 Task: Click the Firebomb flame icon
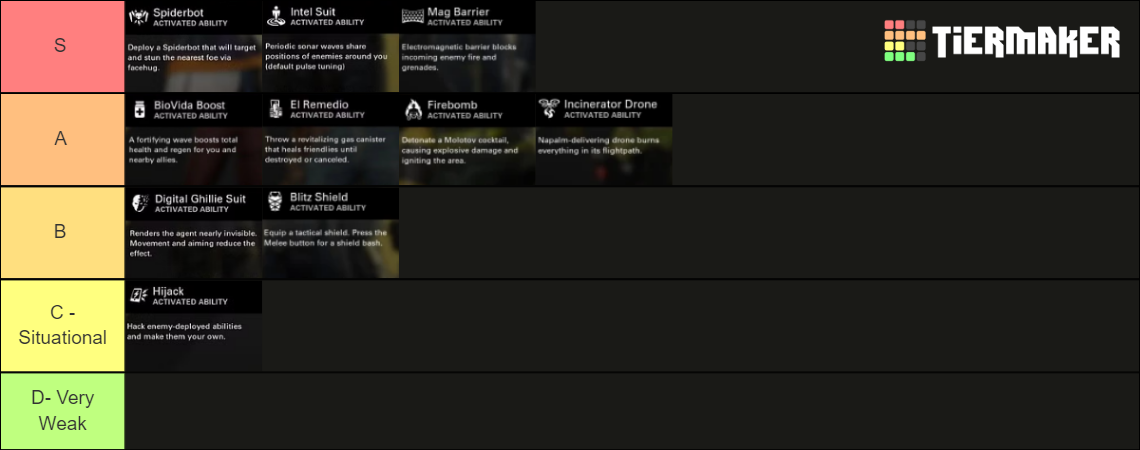pyautogui.click(x=412, y=109)
